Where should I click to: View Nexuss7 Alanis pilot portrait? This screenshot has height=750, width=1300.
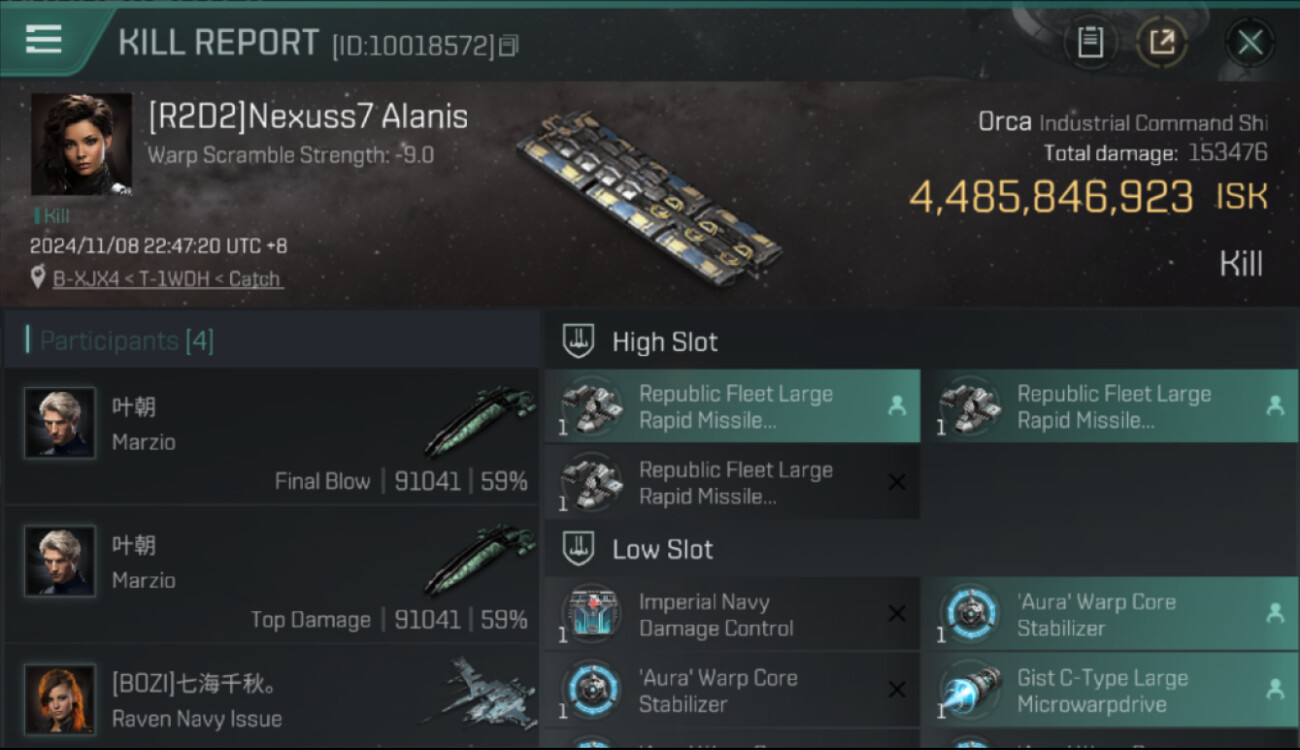(x=81, y=144)
